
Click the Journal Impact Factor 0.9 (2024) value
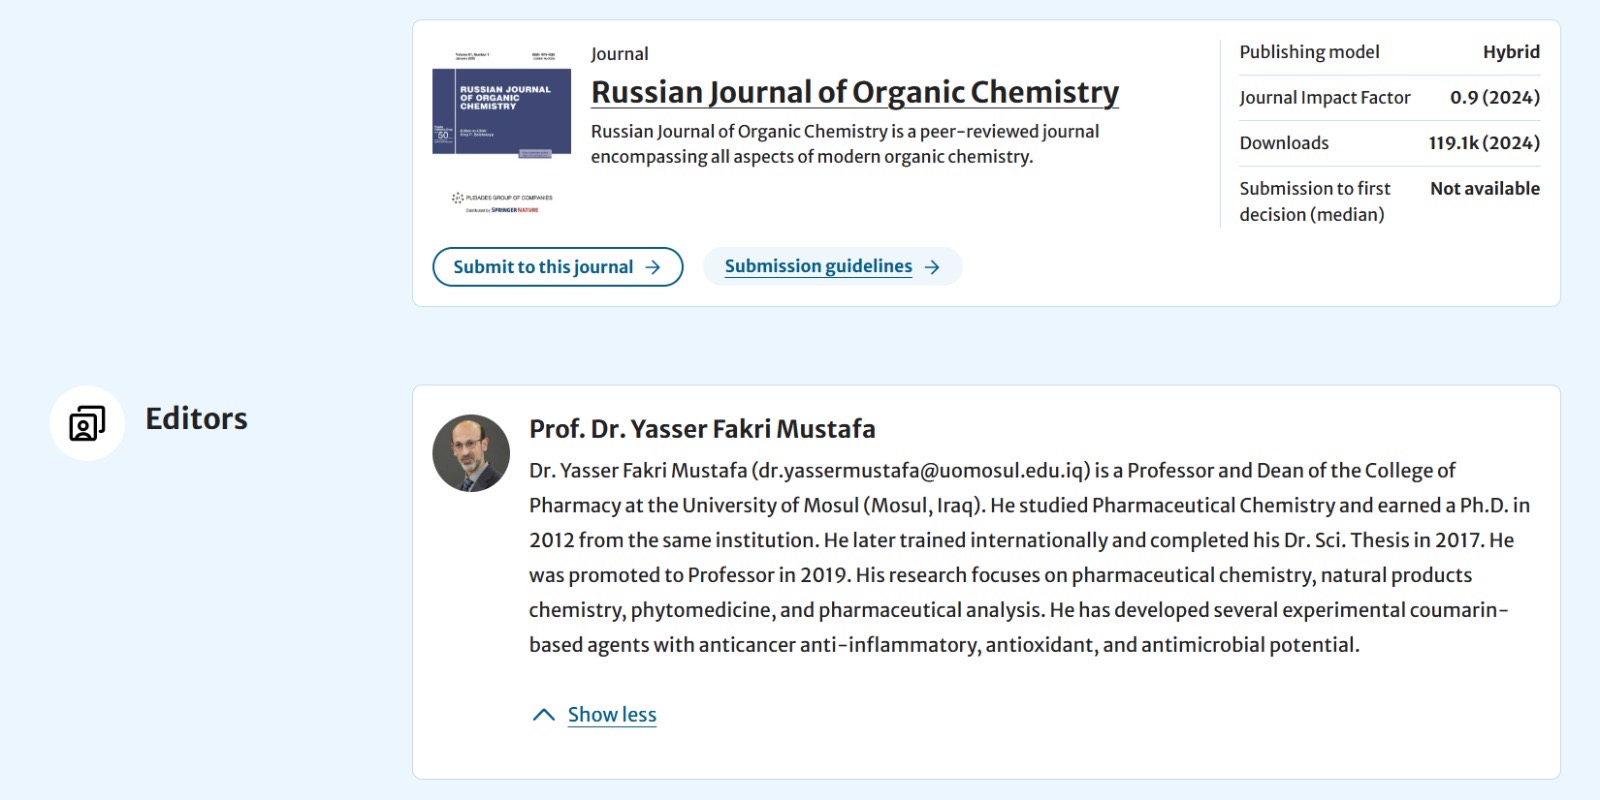1494,97
